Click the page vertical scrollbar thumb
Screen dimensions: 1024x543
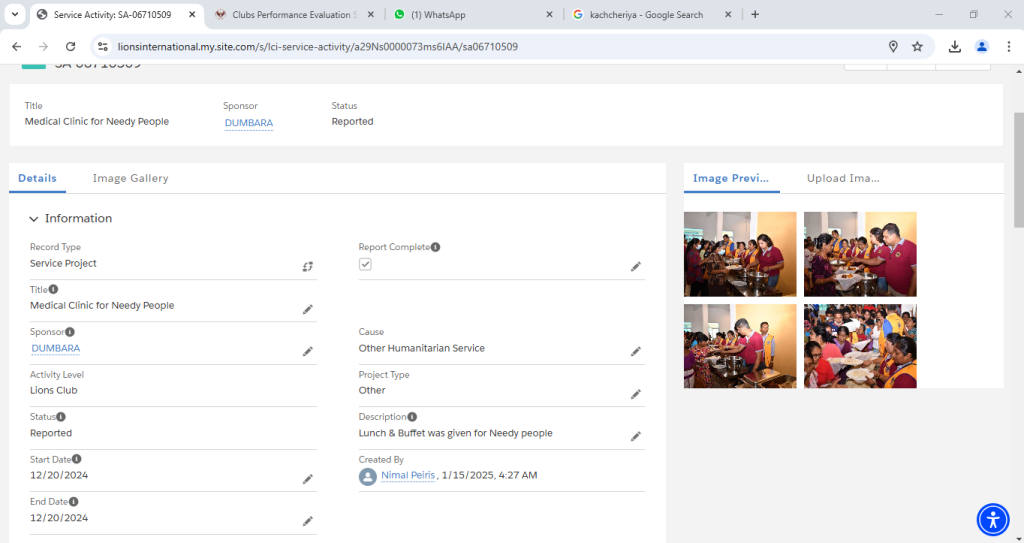(x=1018, y=170)
